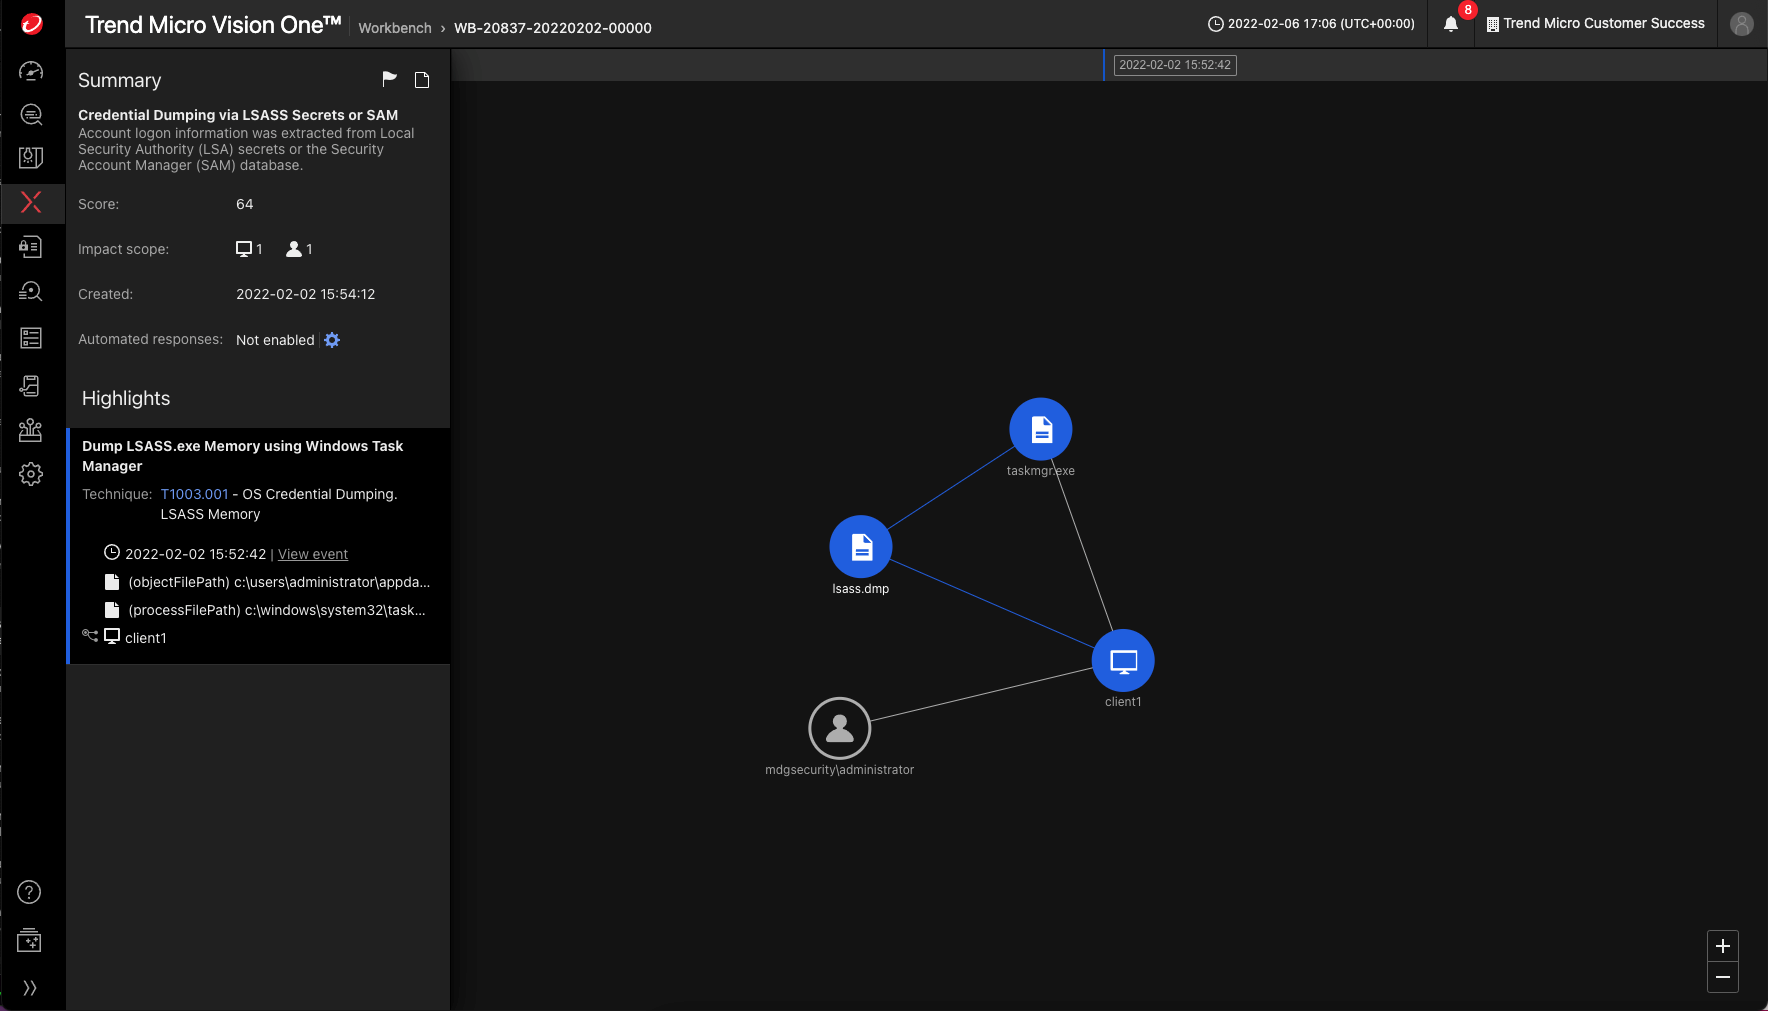This screenshot has width=1768, height=1011.
Task: Zoom in on the graph
Action: pos(1722,946)
